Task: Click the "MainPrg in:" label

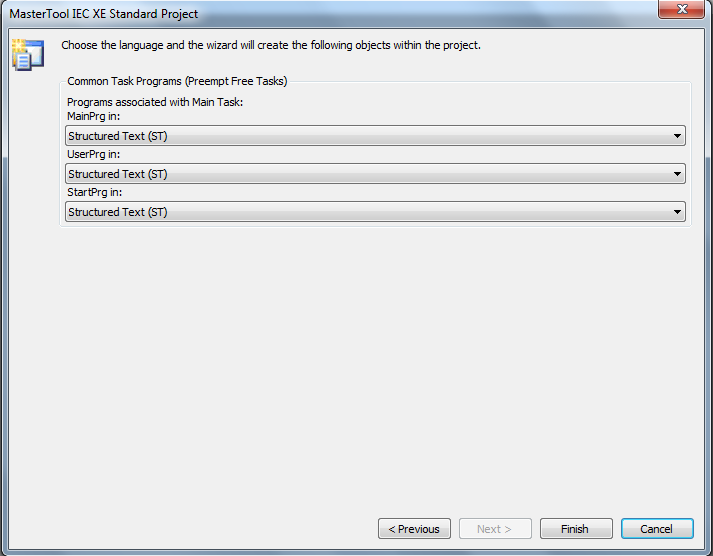Action: [93, 116]
